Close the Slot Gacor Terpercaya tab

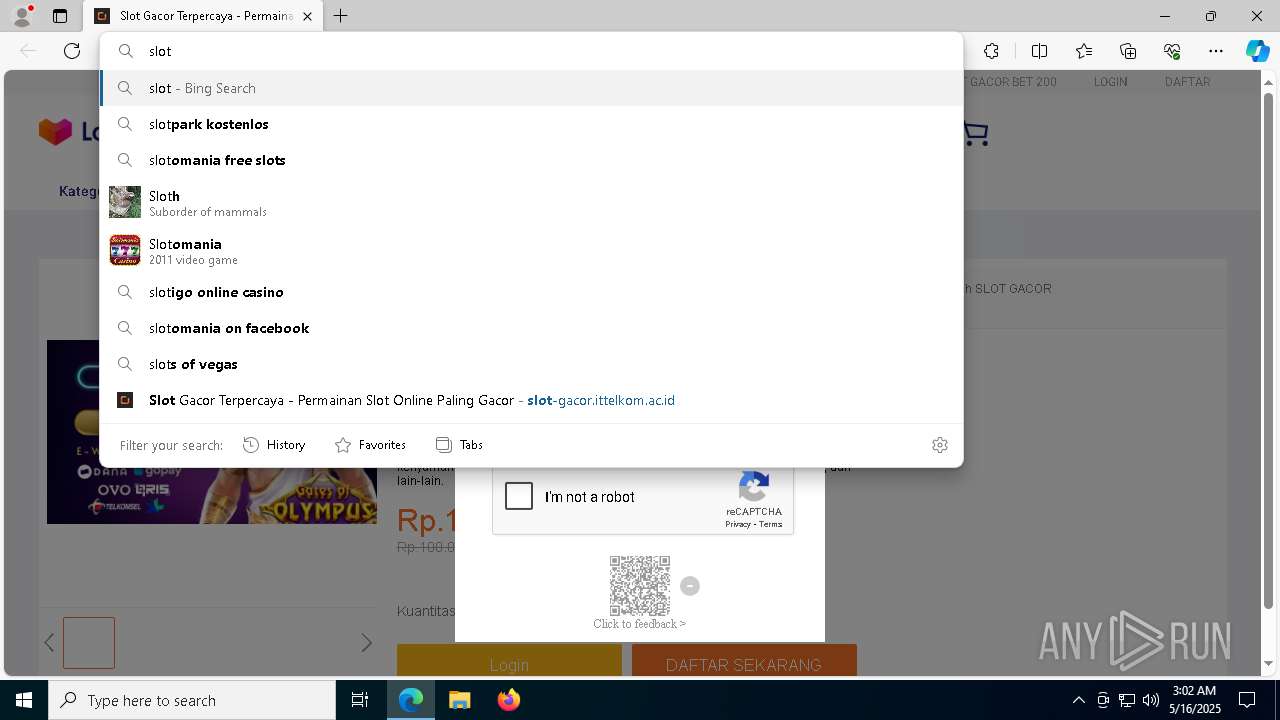[x=308, y=16]
